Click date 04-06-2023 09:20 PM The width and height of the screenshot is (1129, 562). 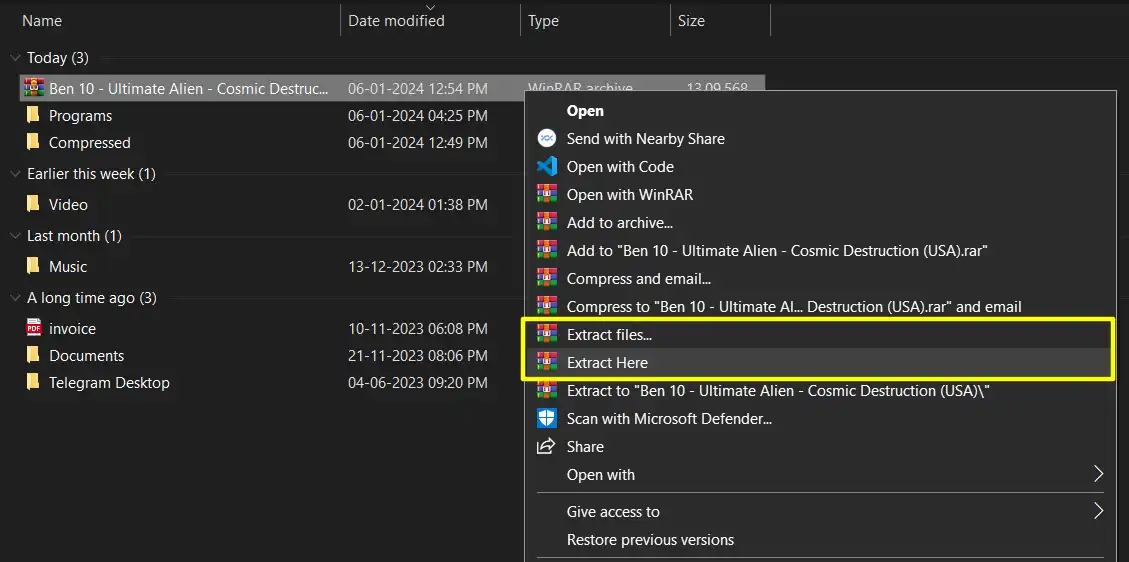[418, 383]
